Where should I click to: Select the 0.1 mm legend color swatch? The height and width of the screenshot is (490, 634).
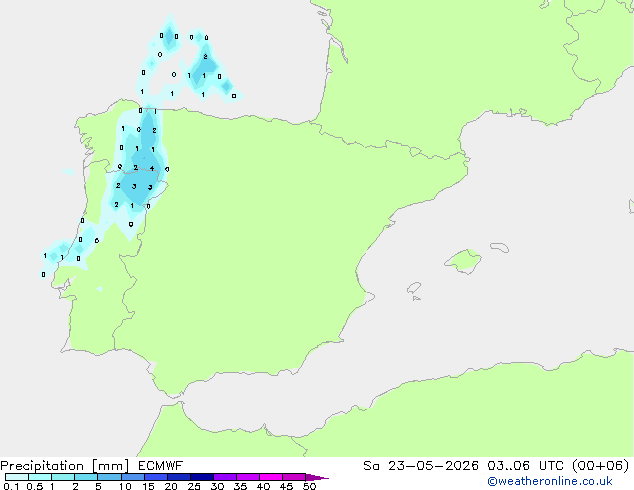[x=17, y=477]
